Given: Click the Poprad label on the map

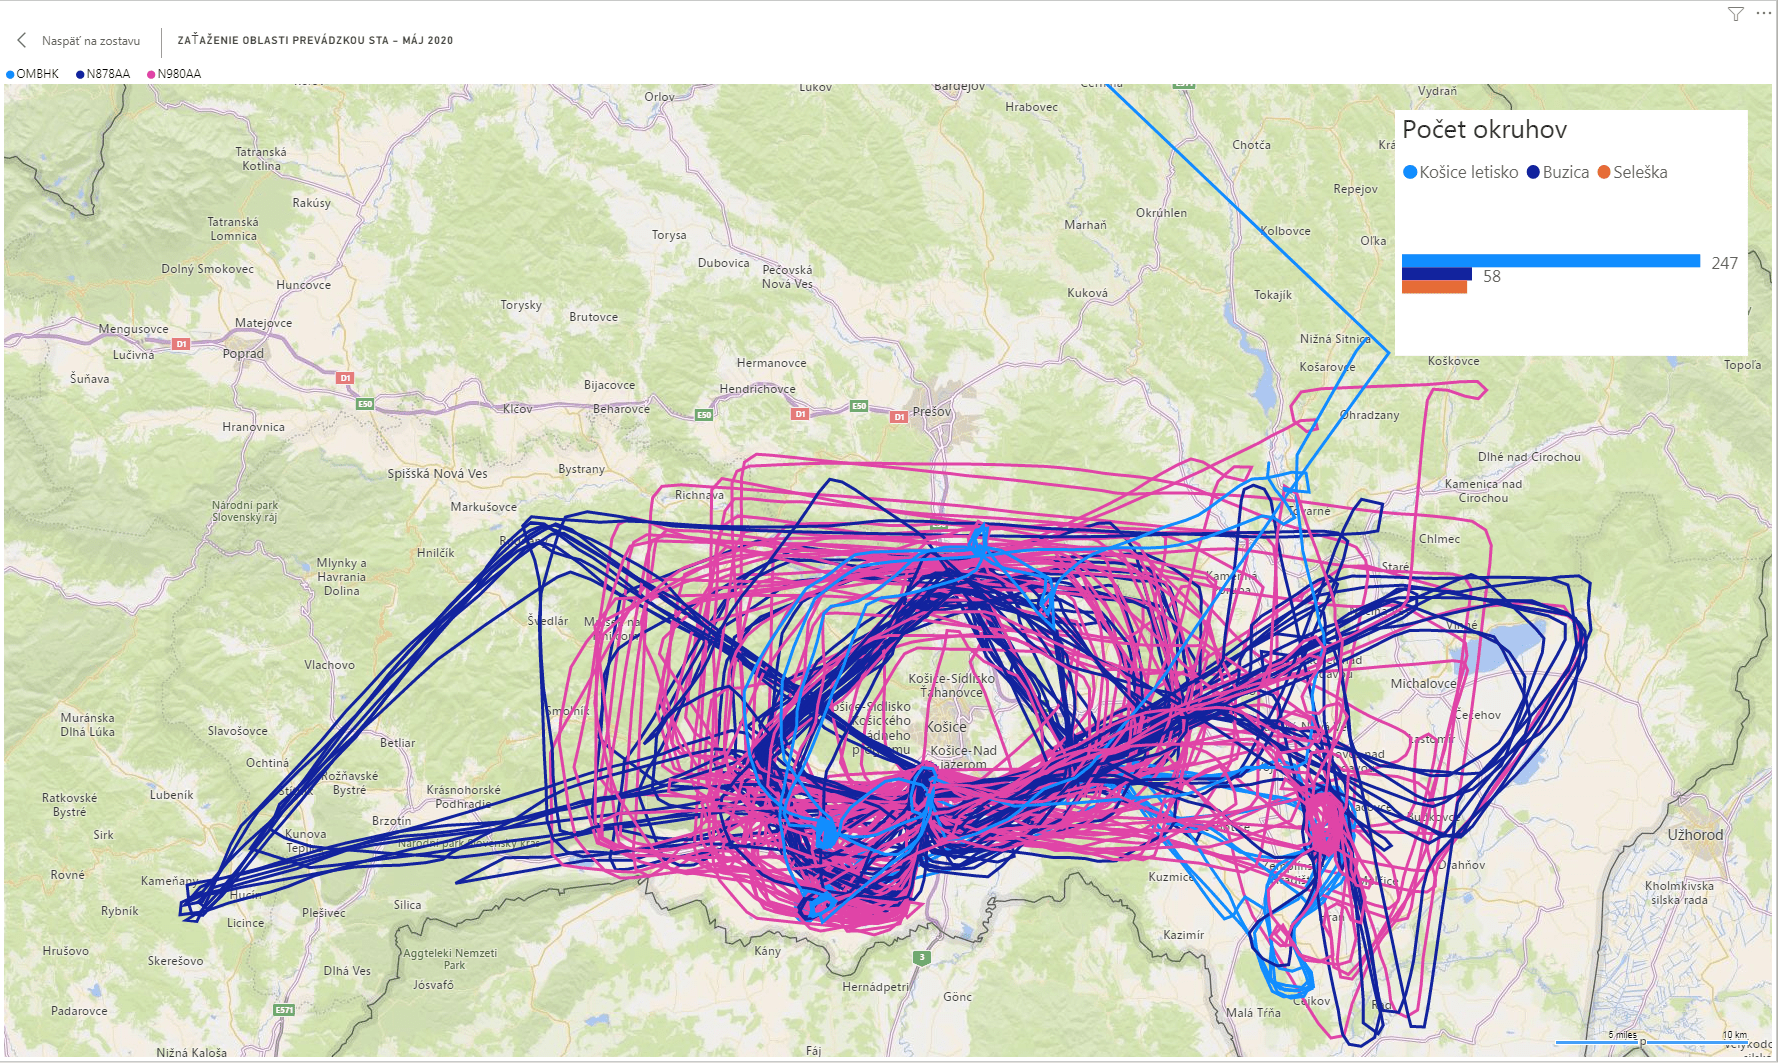Looking at the screenshot, I should pyautogui.click(x=243, y=354).
